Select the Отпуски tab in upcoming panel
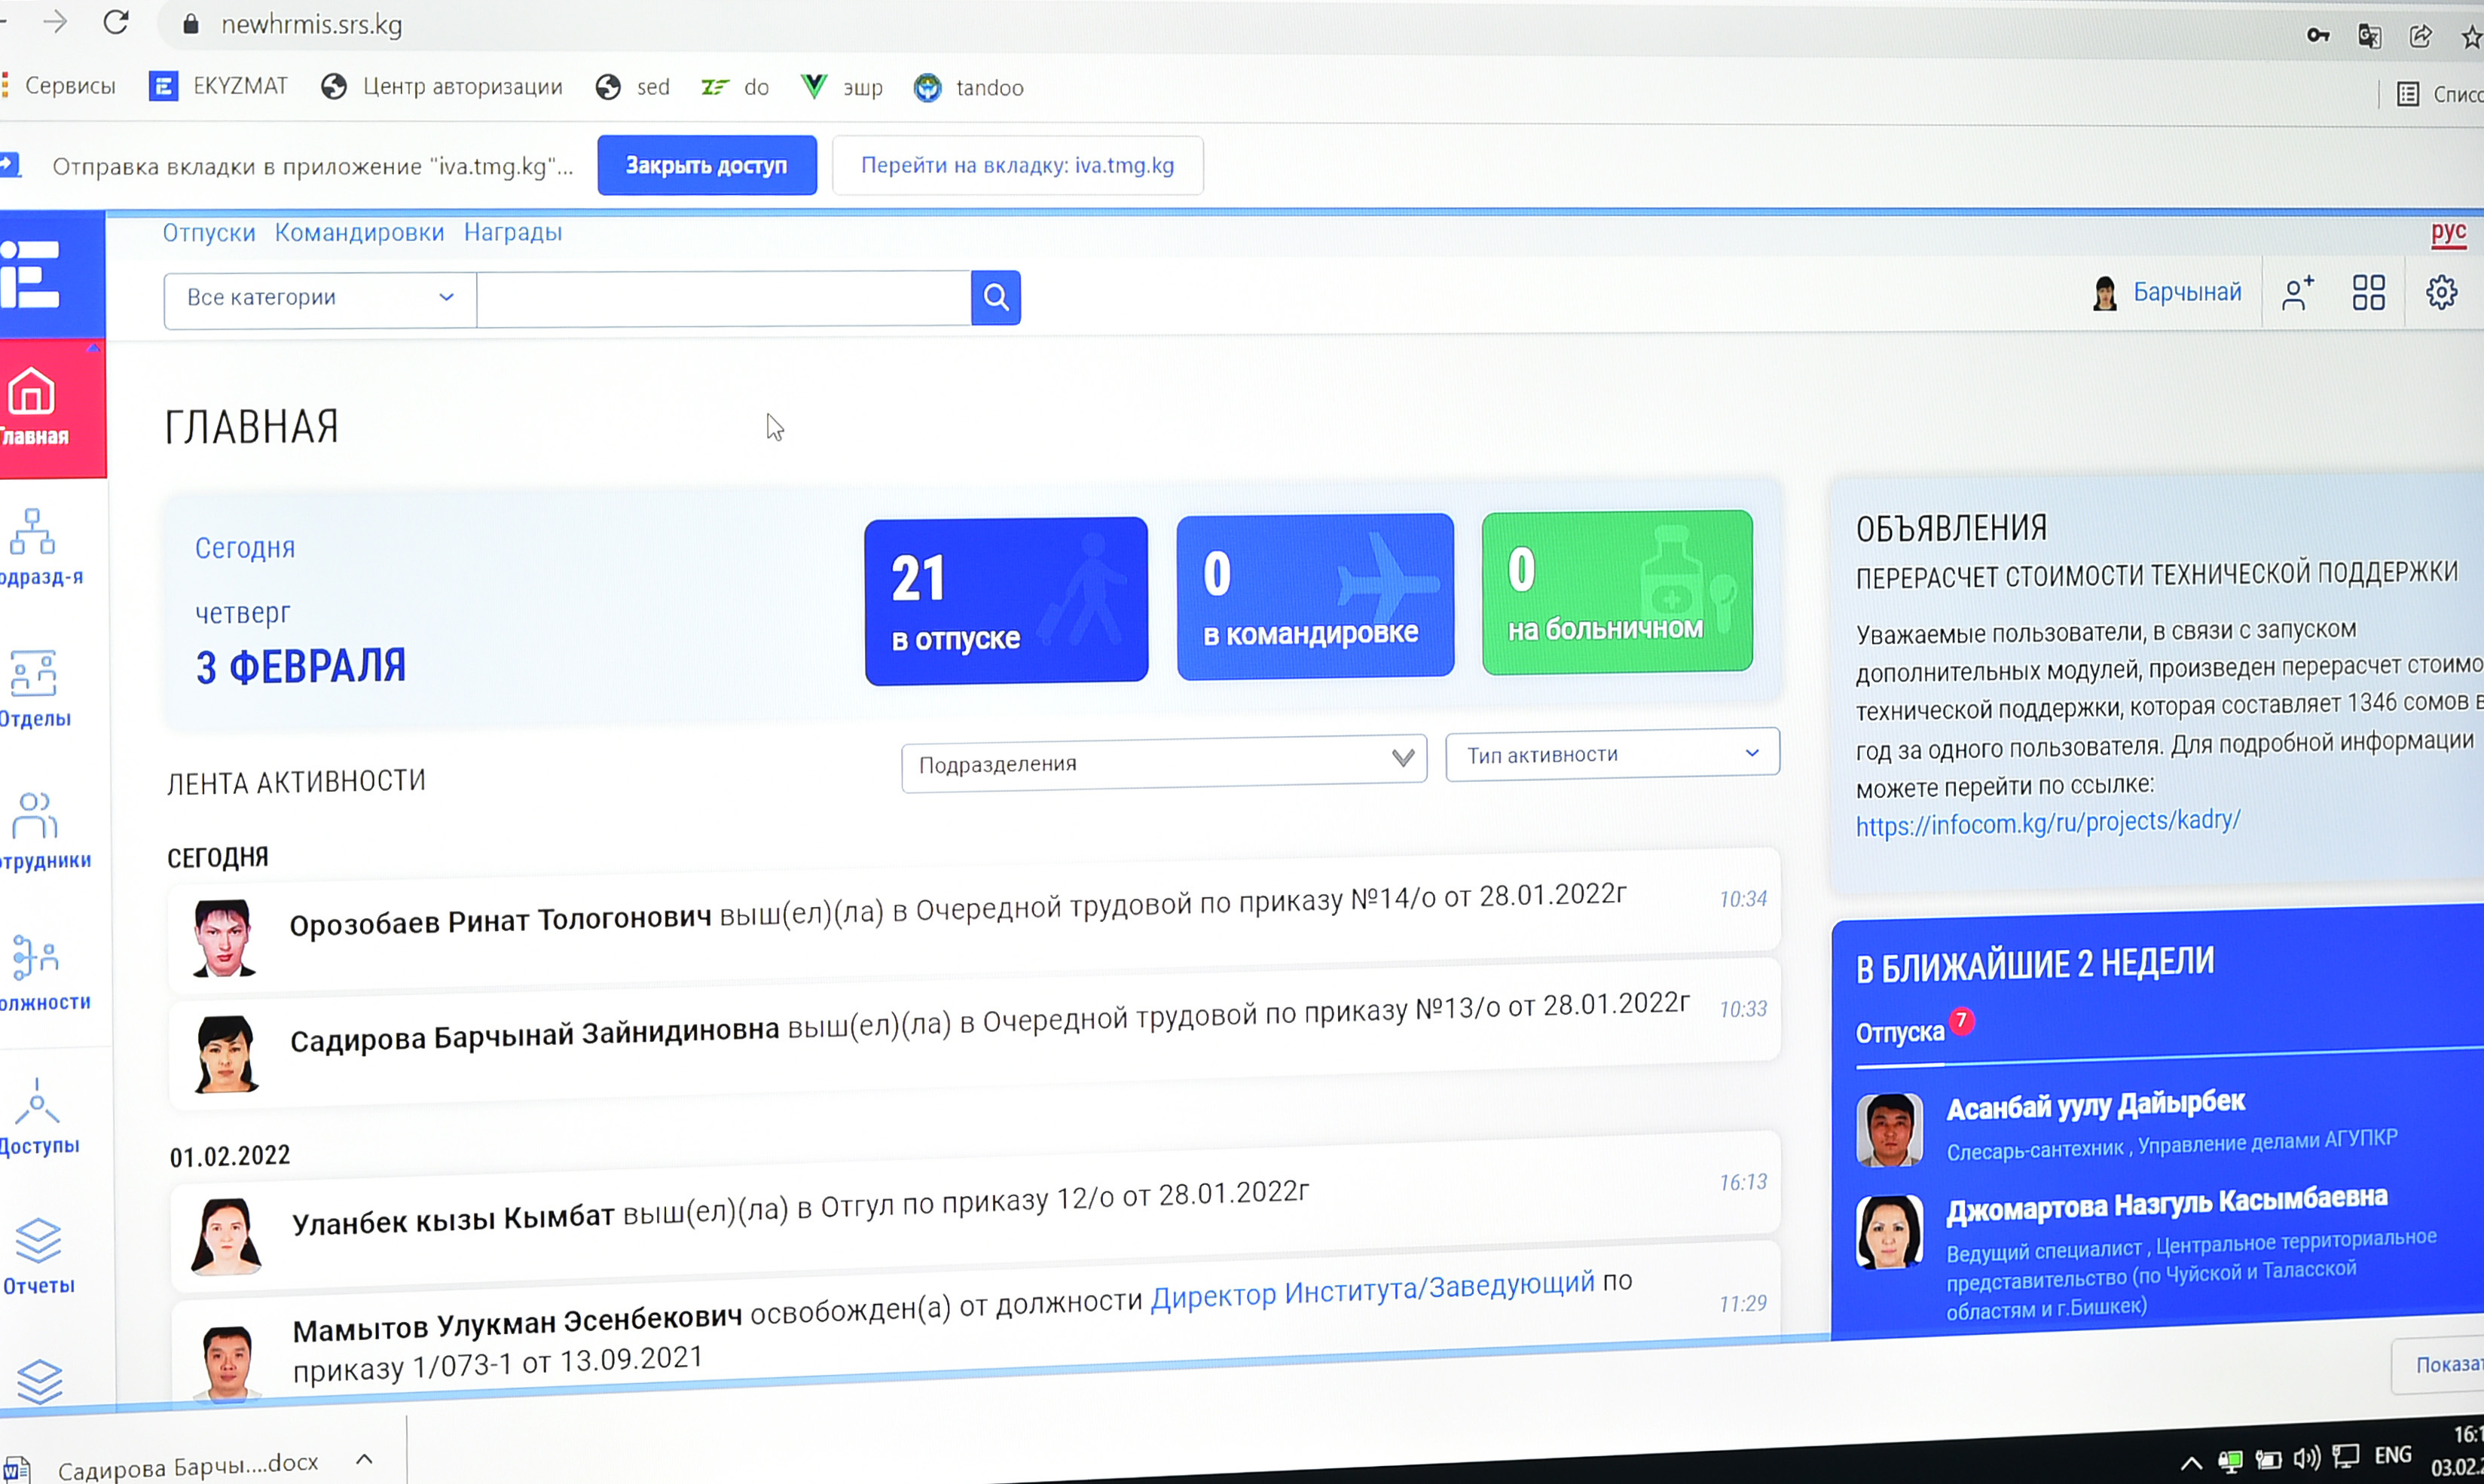 pyautogui.click(x=1899, y=1033)
